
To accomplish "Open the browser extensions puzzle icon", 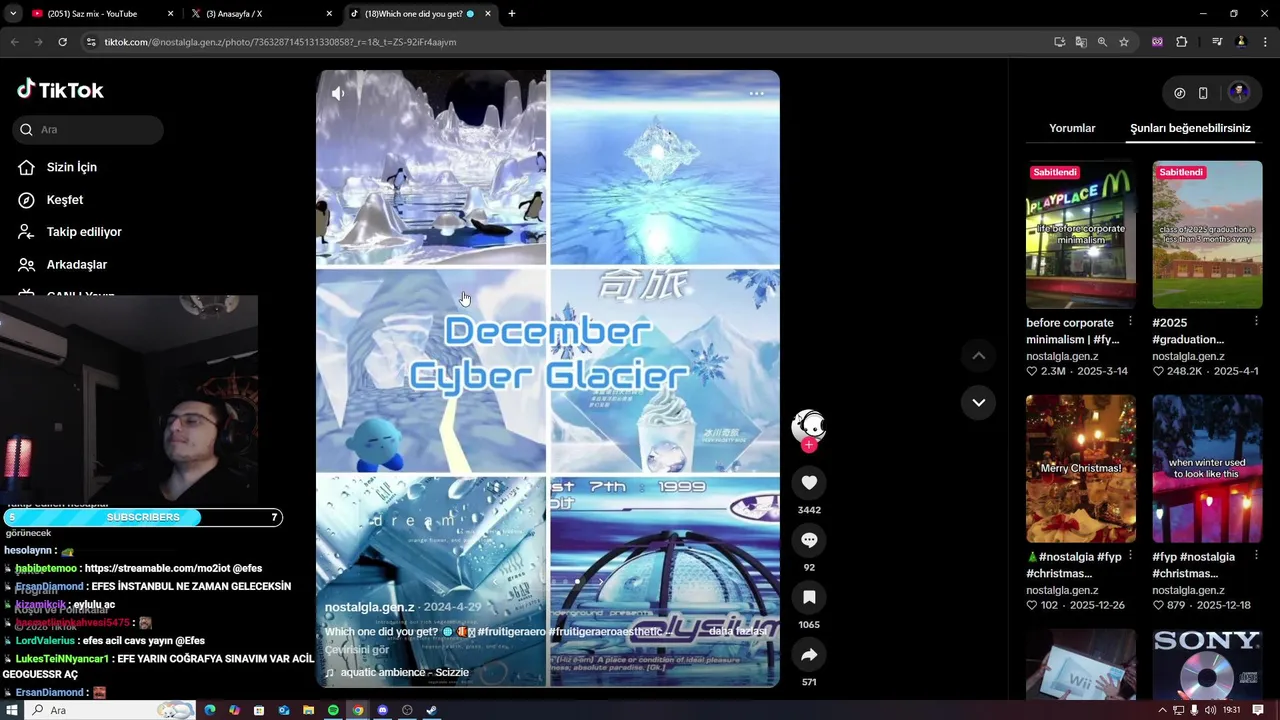I will 1182,42.
